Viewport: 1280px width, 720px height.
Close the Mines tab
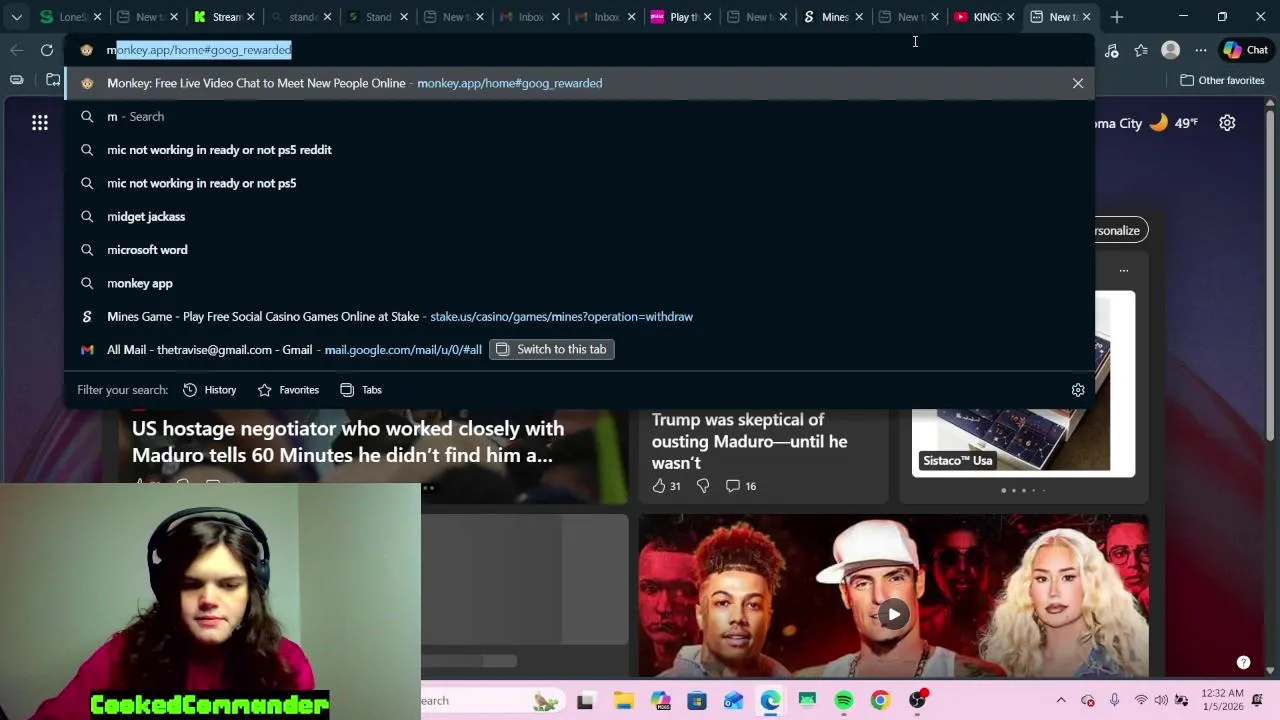pyautogui.click(x=859, y=17)
